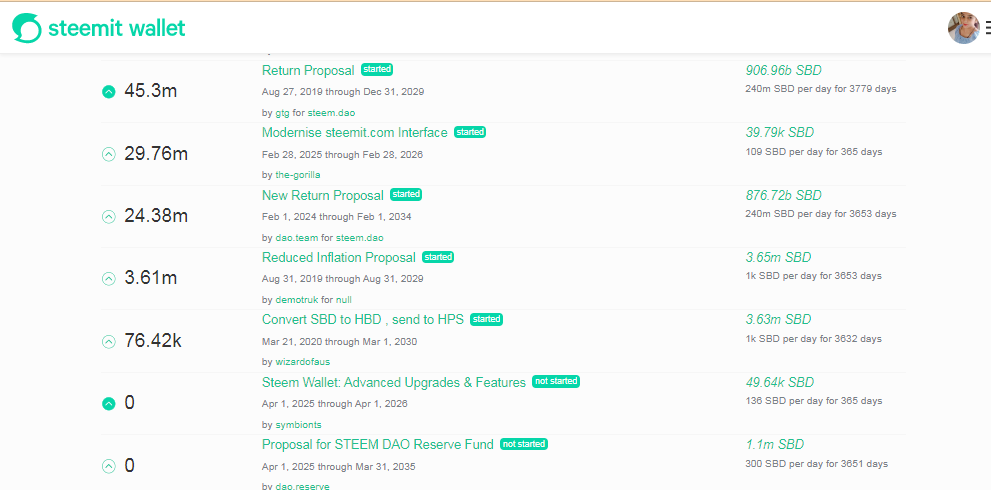Click 109 SBD per day for 365 days
Screen dimensions: 991x490
click(x=814, y=152)
